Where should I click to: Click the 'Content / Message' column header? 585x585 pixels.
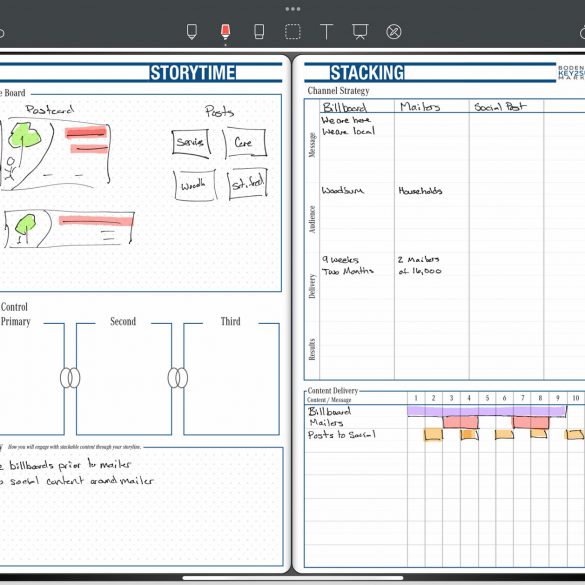click(x=329, y=400)
